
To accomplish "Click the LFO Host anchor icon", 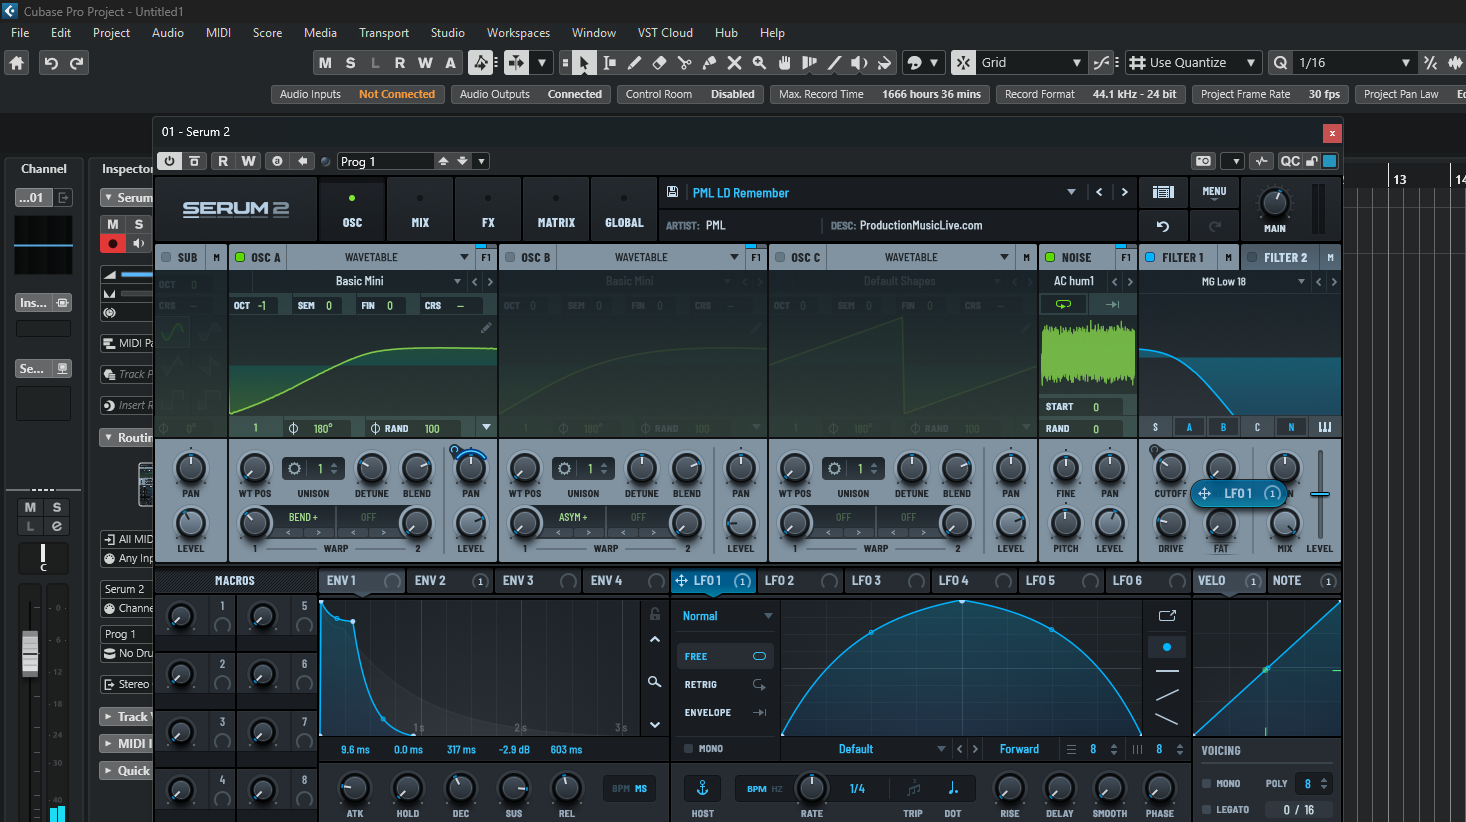I will [702, 788].
